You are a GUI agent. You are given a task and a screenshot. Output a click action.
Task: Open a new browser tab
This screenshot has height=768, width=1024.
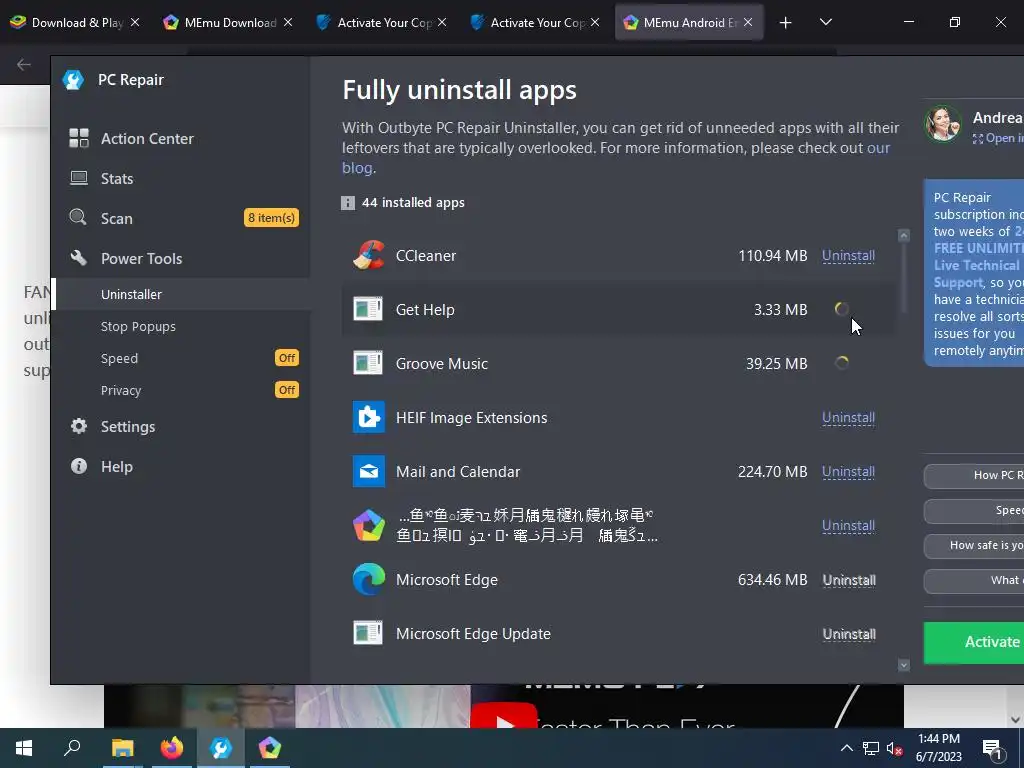click(786, 23)
